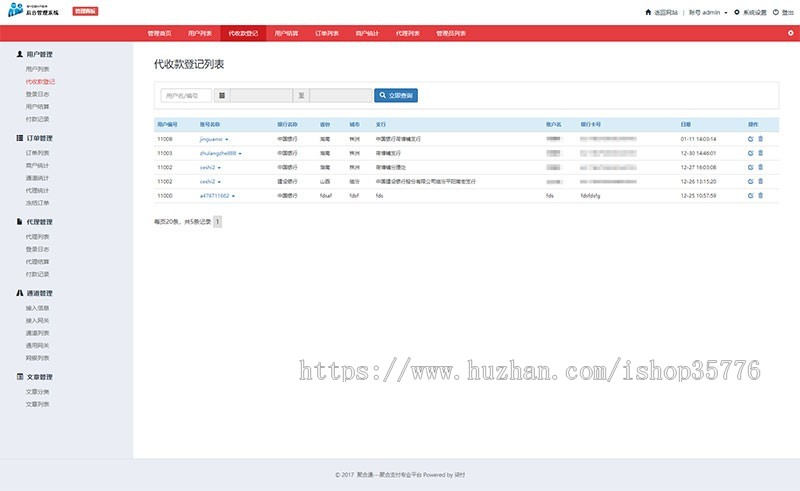Open 文章分类 in the sidebar
This screenshot has width=800, height=491.
[x=38, y=391]
